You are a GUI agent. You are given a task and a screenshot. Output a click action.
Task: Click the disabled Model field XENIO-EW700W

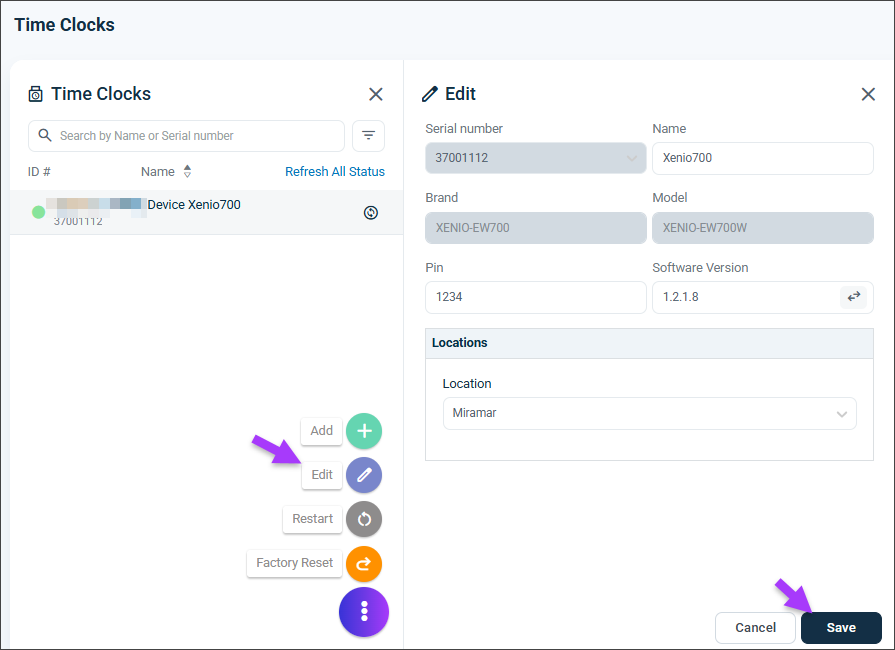click(763, 228)
